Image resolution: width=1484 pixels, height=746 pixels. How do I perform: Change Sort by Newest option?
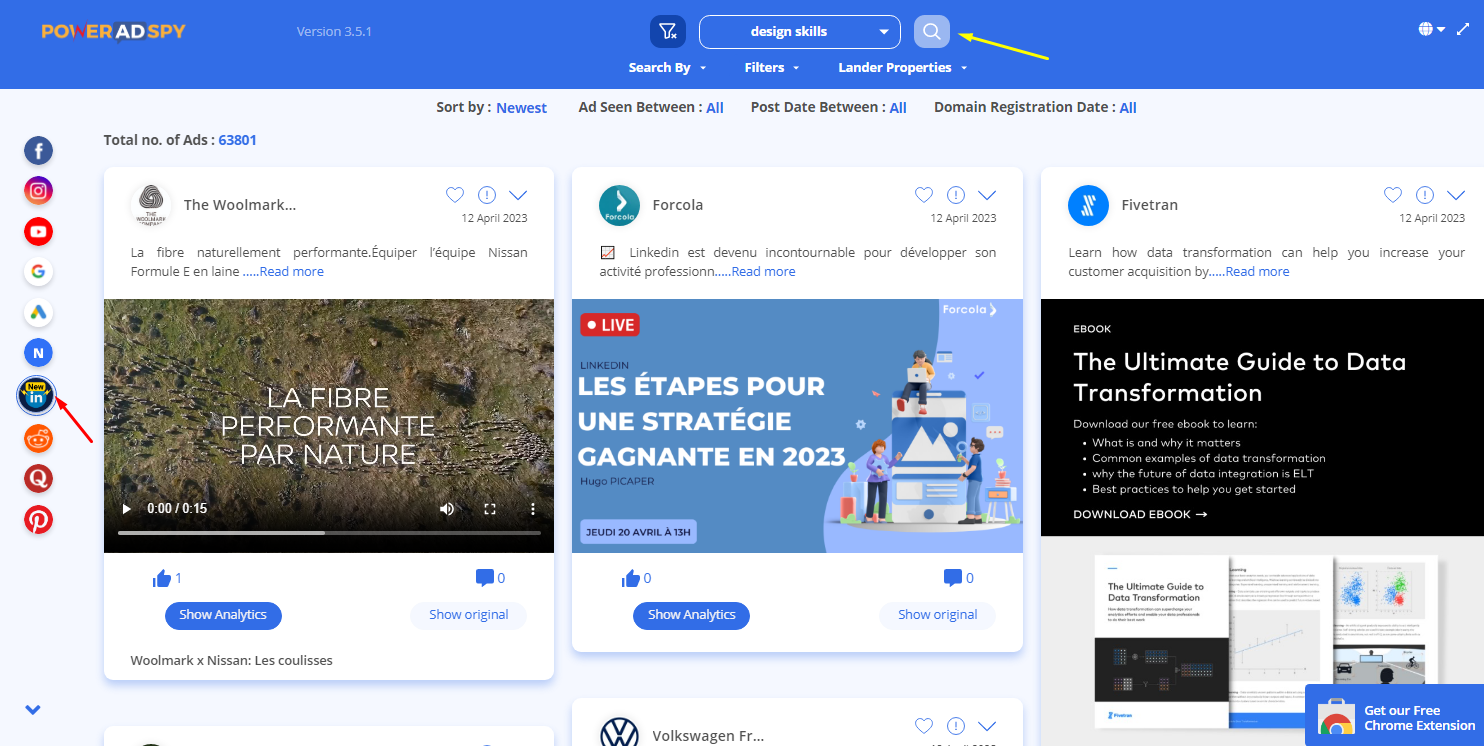pyautogui.click(x=521, y=108)
